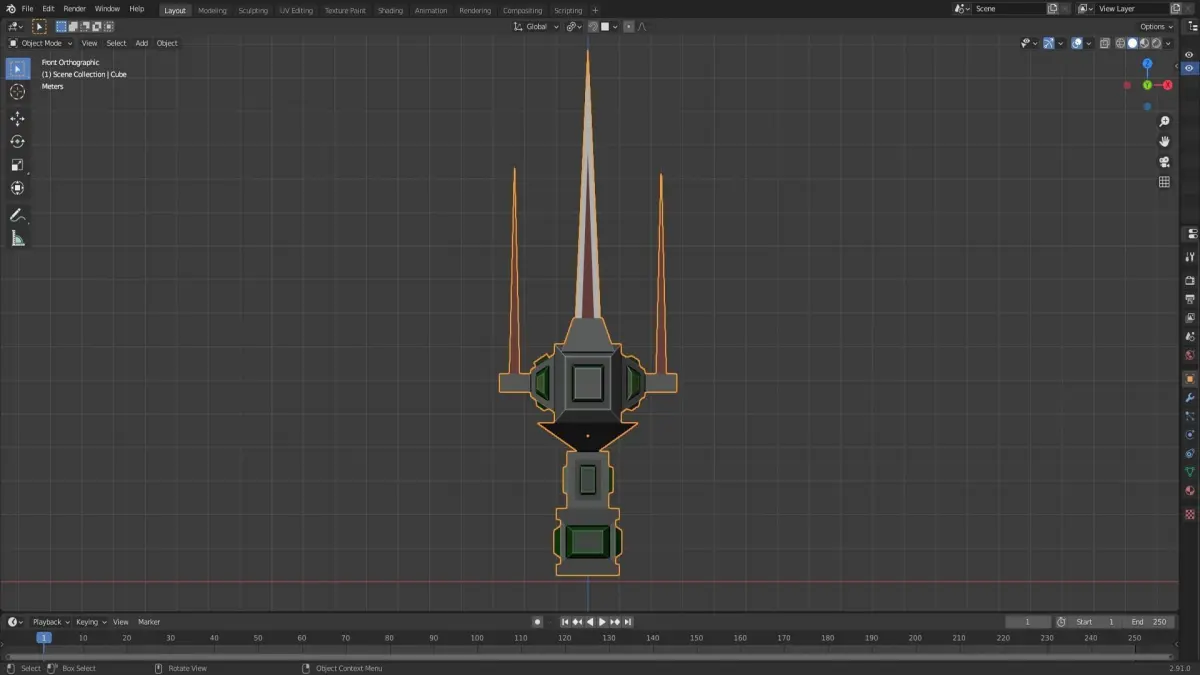Select the Measure tool
Viewport: 1200px width, 675px height.
[17, 238]
